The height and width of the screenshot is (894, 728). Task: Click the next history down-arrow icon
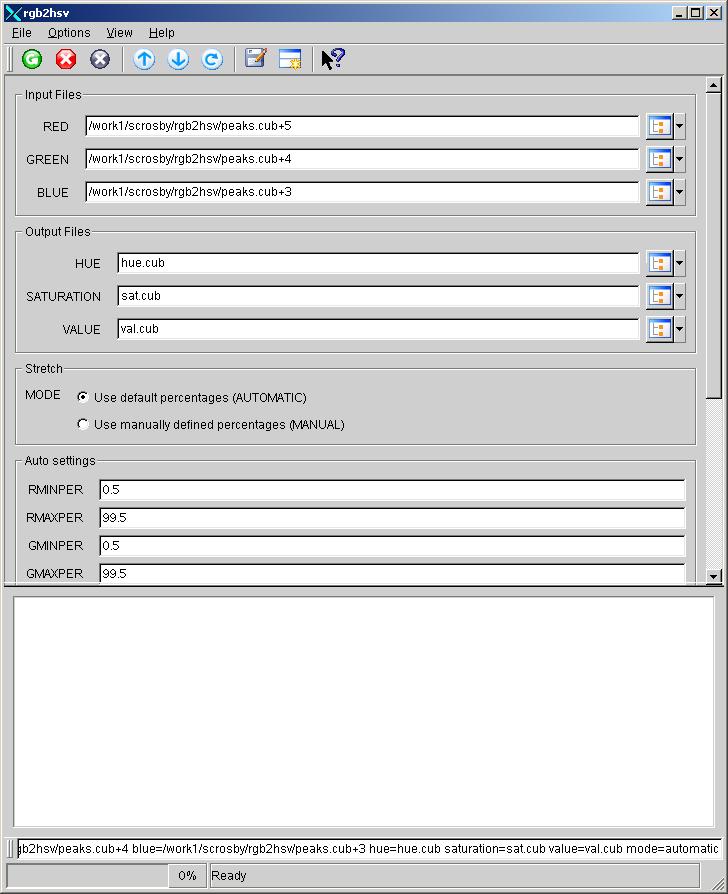pos(178,59)
